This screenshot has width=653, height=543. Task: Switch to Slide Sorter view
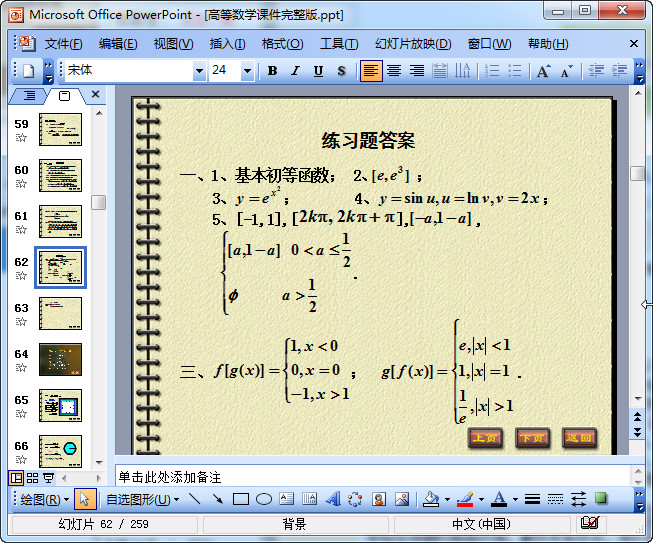[32, 478]
